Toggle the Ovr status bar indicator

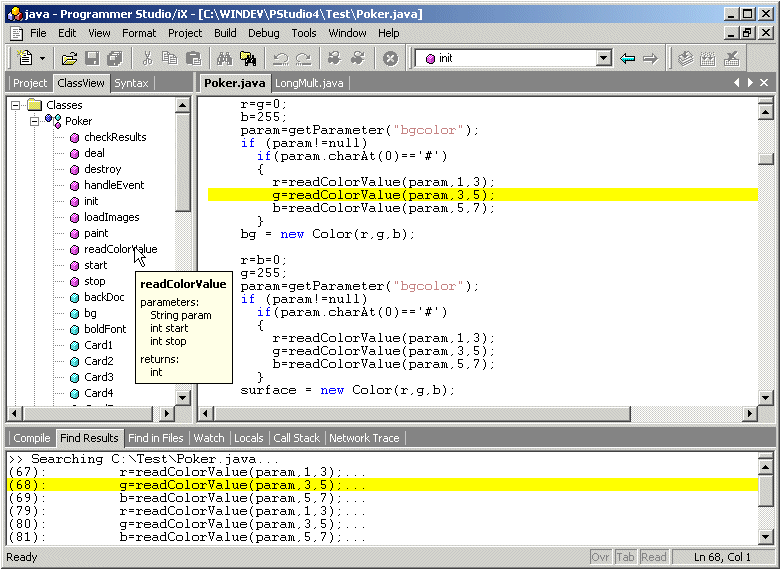600,557
